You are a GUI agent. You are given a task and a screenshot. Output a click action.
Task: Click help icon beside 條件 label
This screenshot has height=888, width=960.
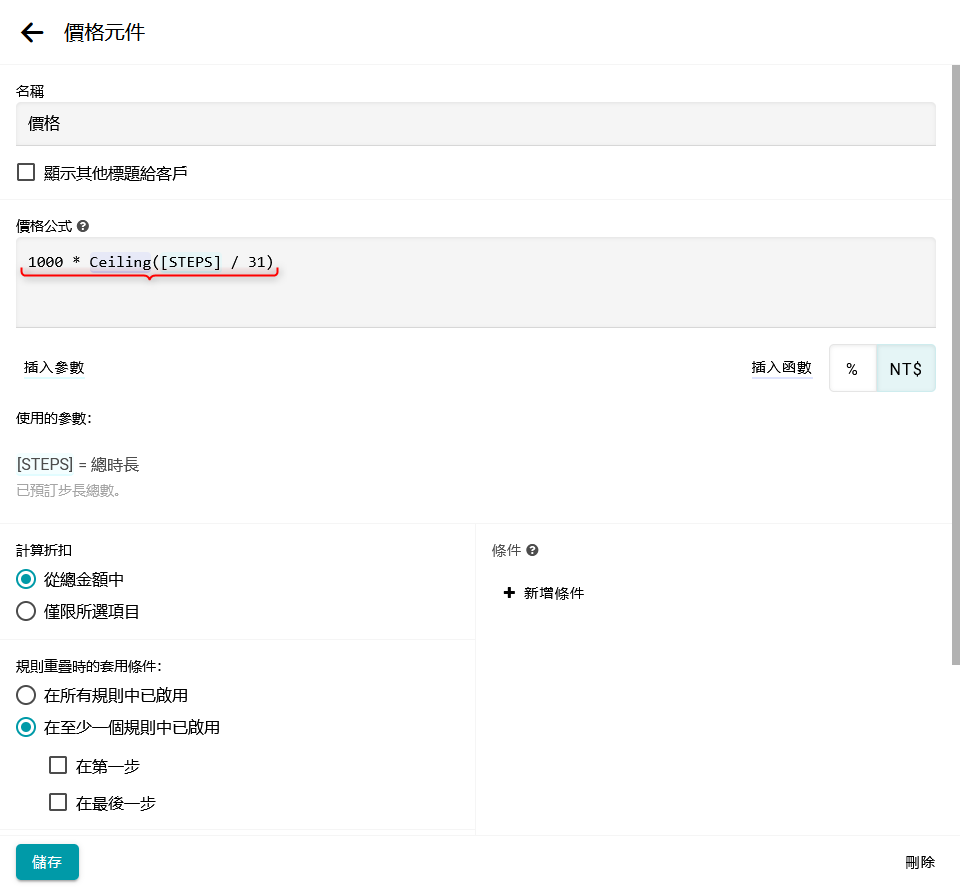pyautogui.click(x=533, y=550)
